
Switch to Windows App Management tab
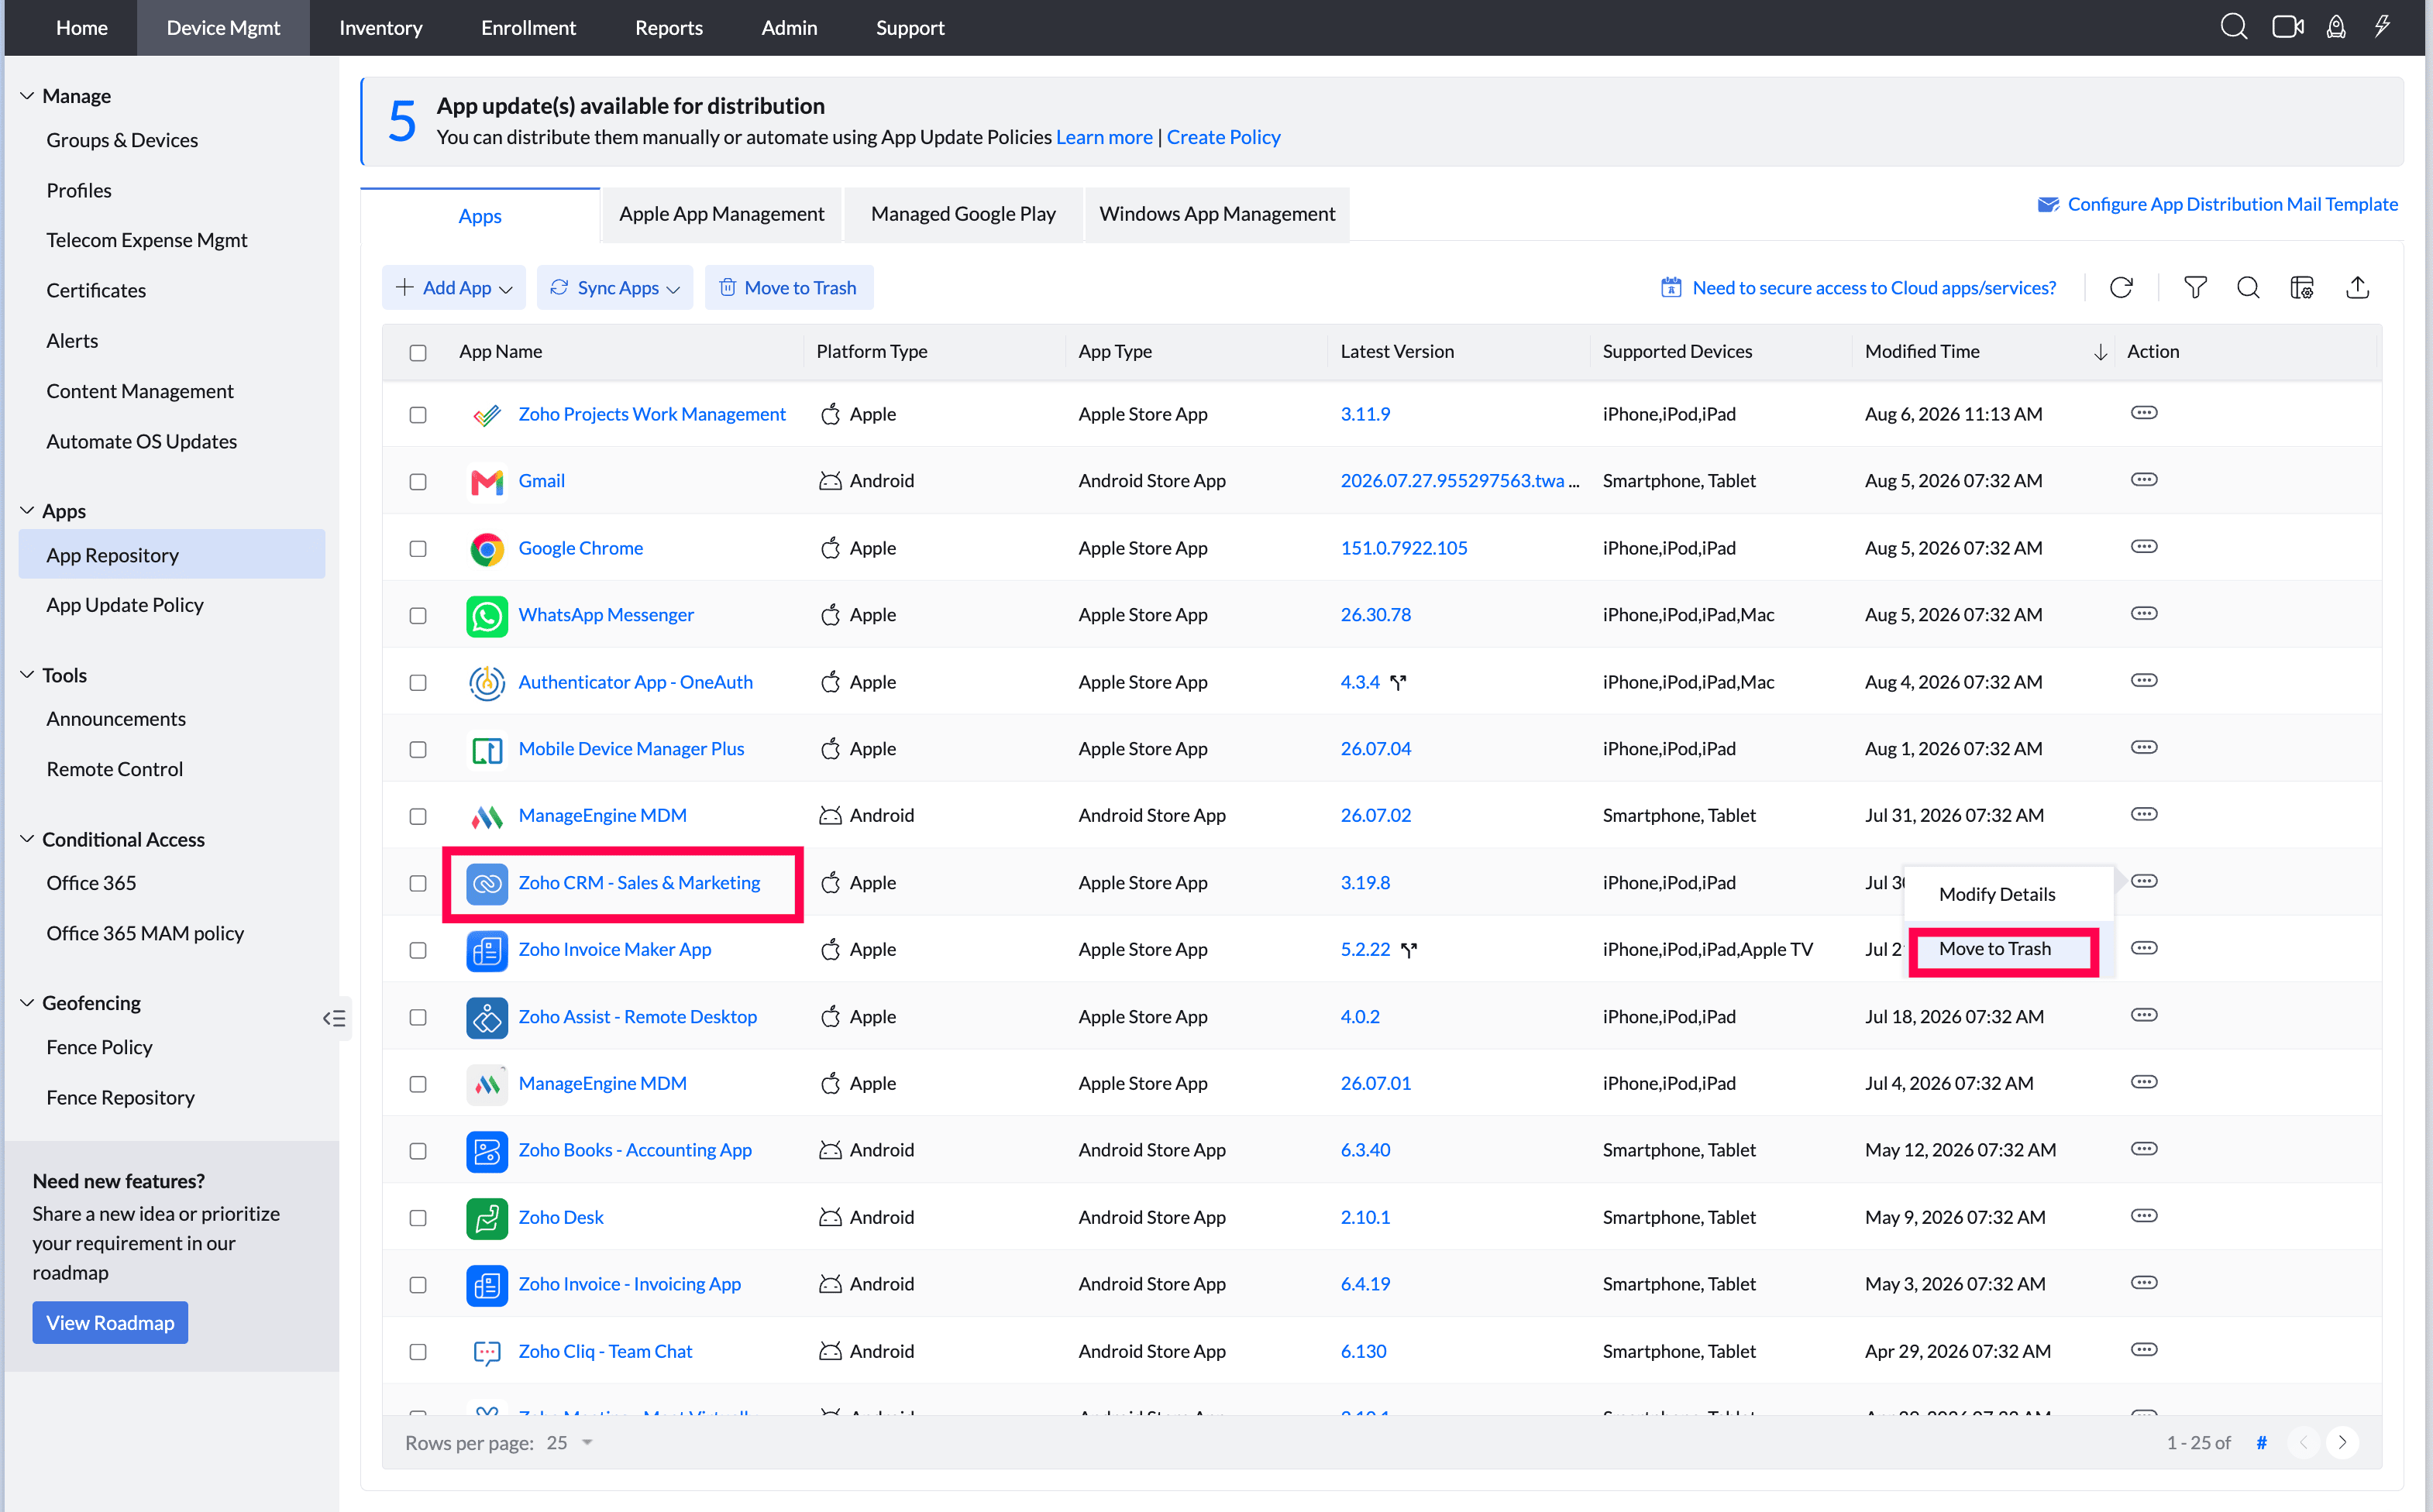1217,214
